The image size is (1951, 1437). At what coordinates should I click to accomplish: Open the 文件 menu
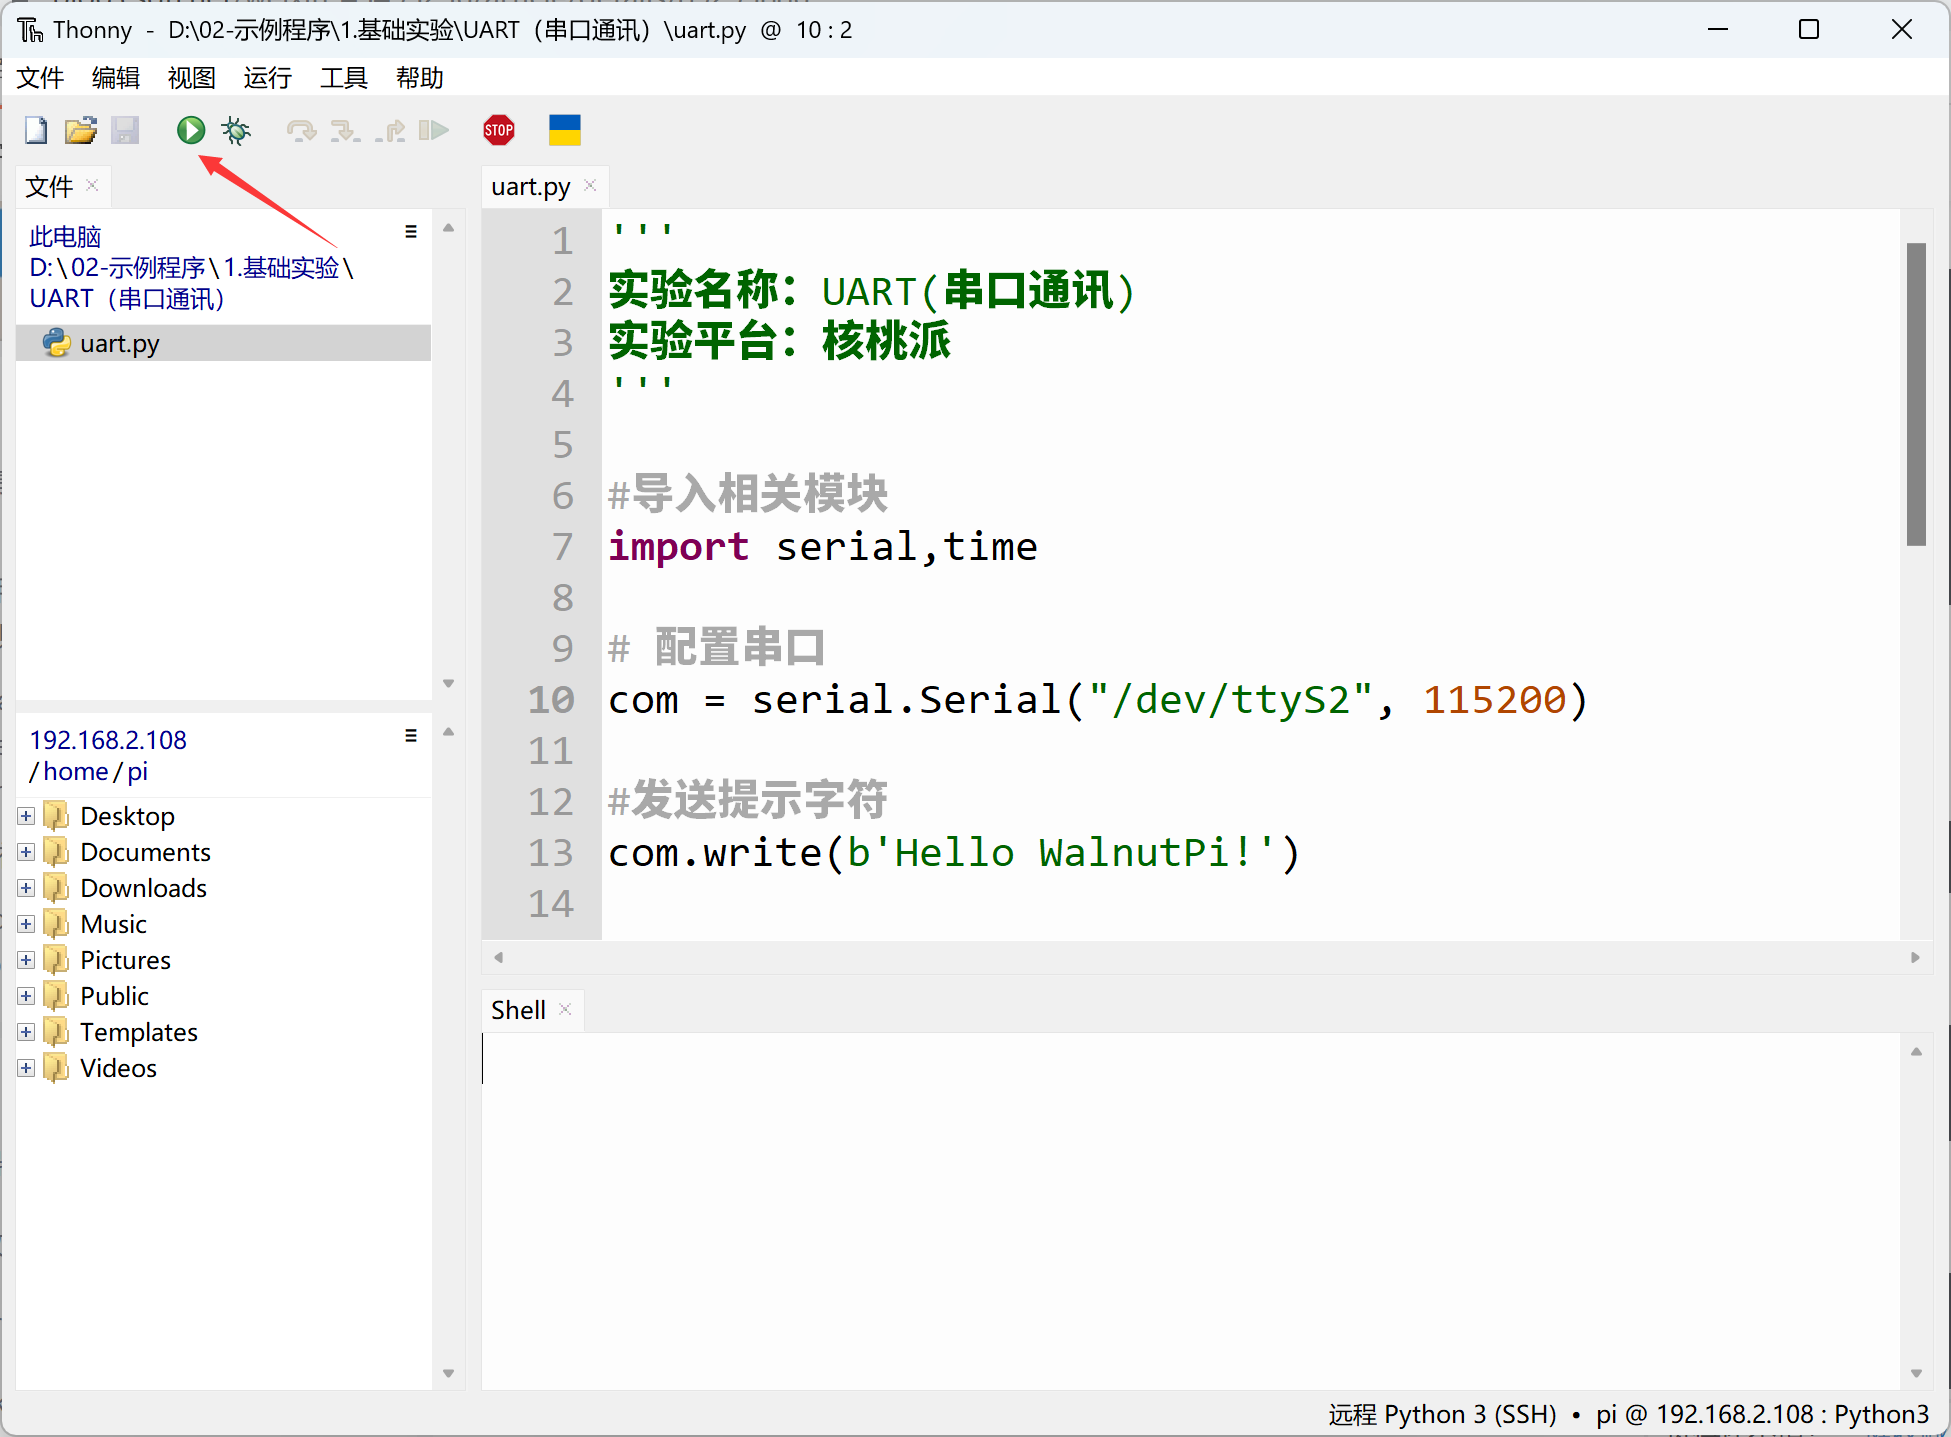pos(45,76)
